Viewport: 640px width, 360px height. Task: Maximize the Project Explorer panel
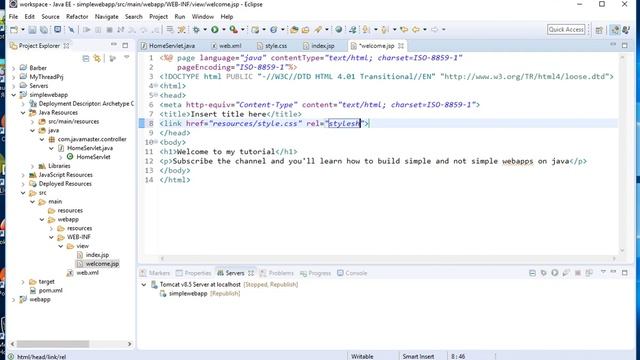click(125, 45)
